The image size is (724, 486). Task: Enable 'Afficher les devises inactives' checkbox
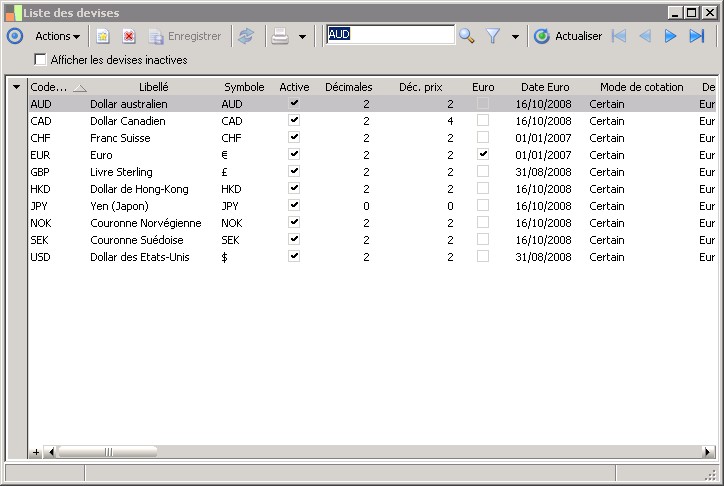40,60
